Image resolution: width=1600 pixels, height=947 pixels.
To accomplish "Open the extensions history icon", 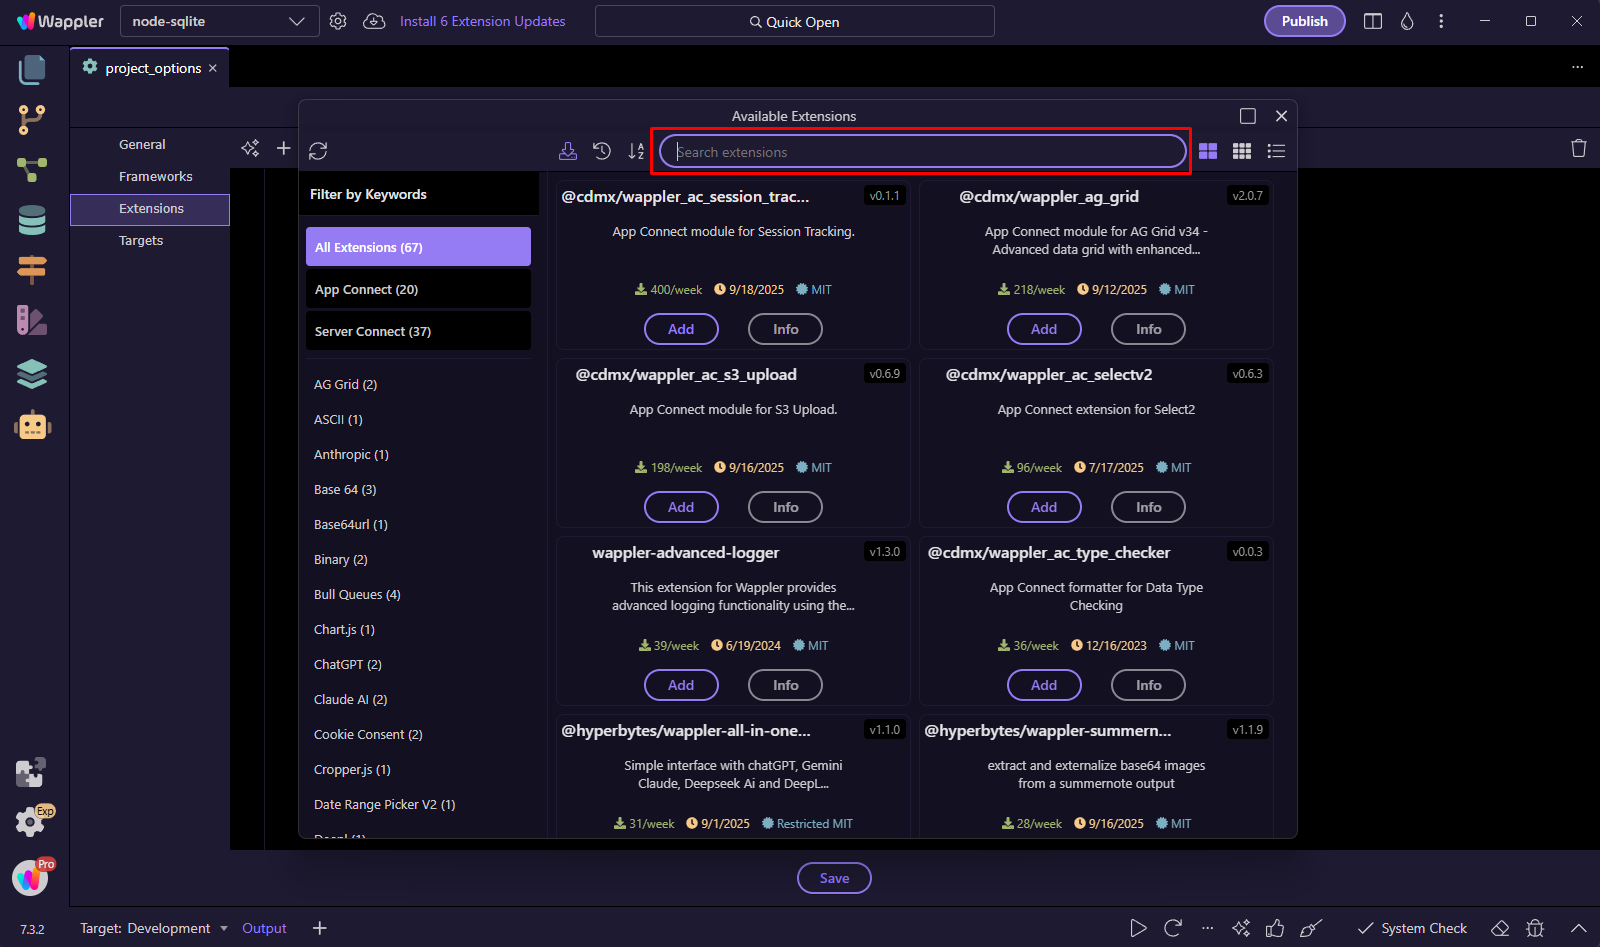I will (x=602, y=151).
